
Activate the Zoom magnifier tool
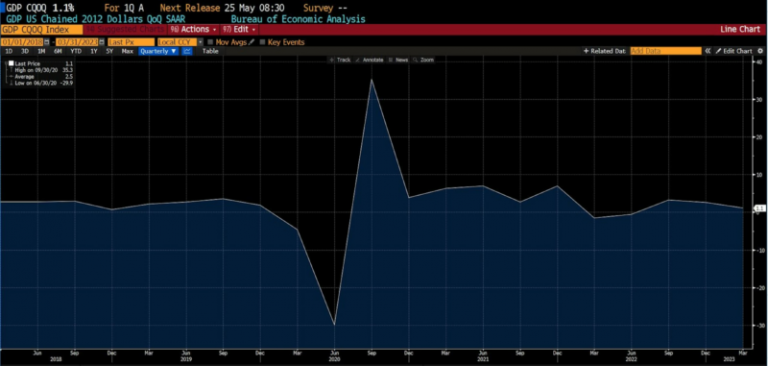click(x=424, y=60)
